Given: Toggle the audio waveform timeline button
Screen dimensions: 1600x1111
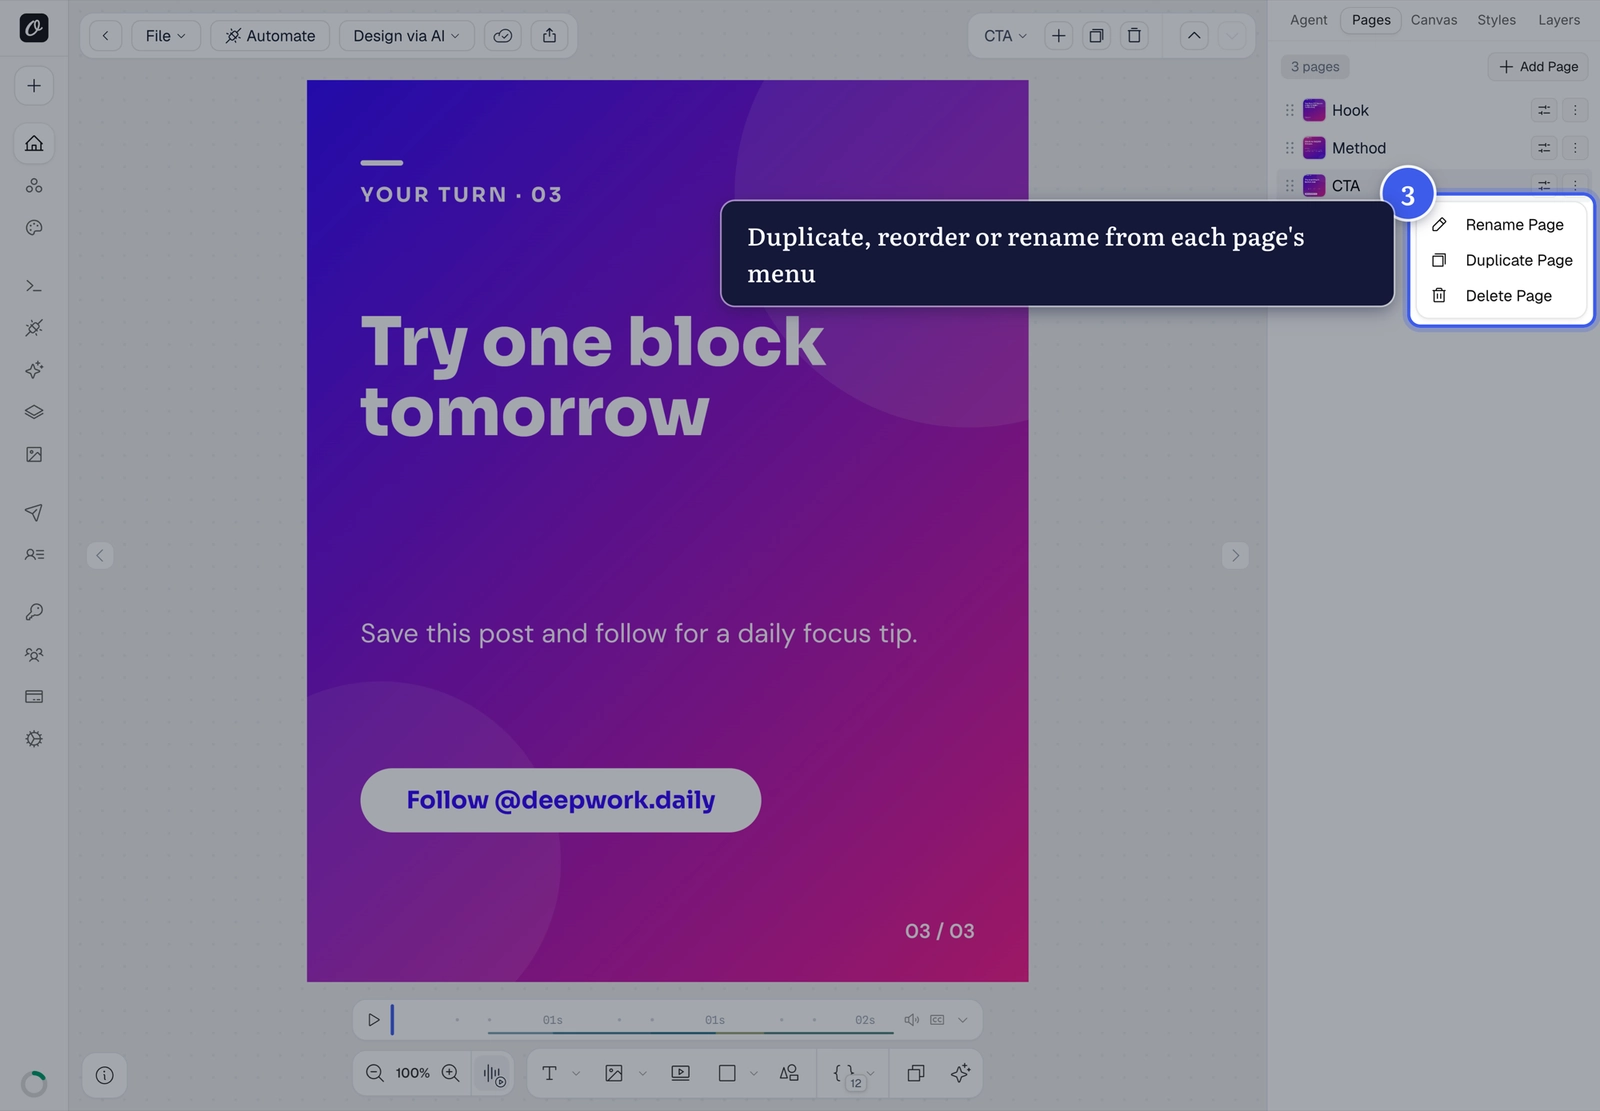Looking at the screenshot, I should pos(494,1074).
